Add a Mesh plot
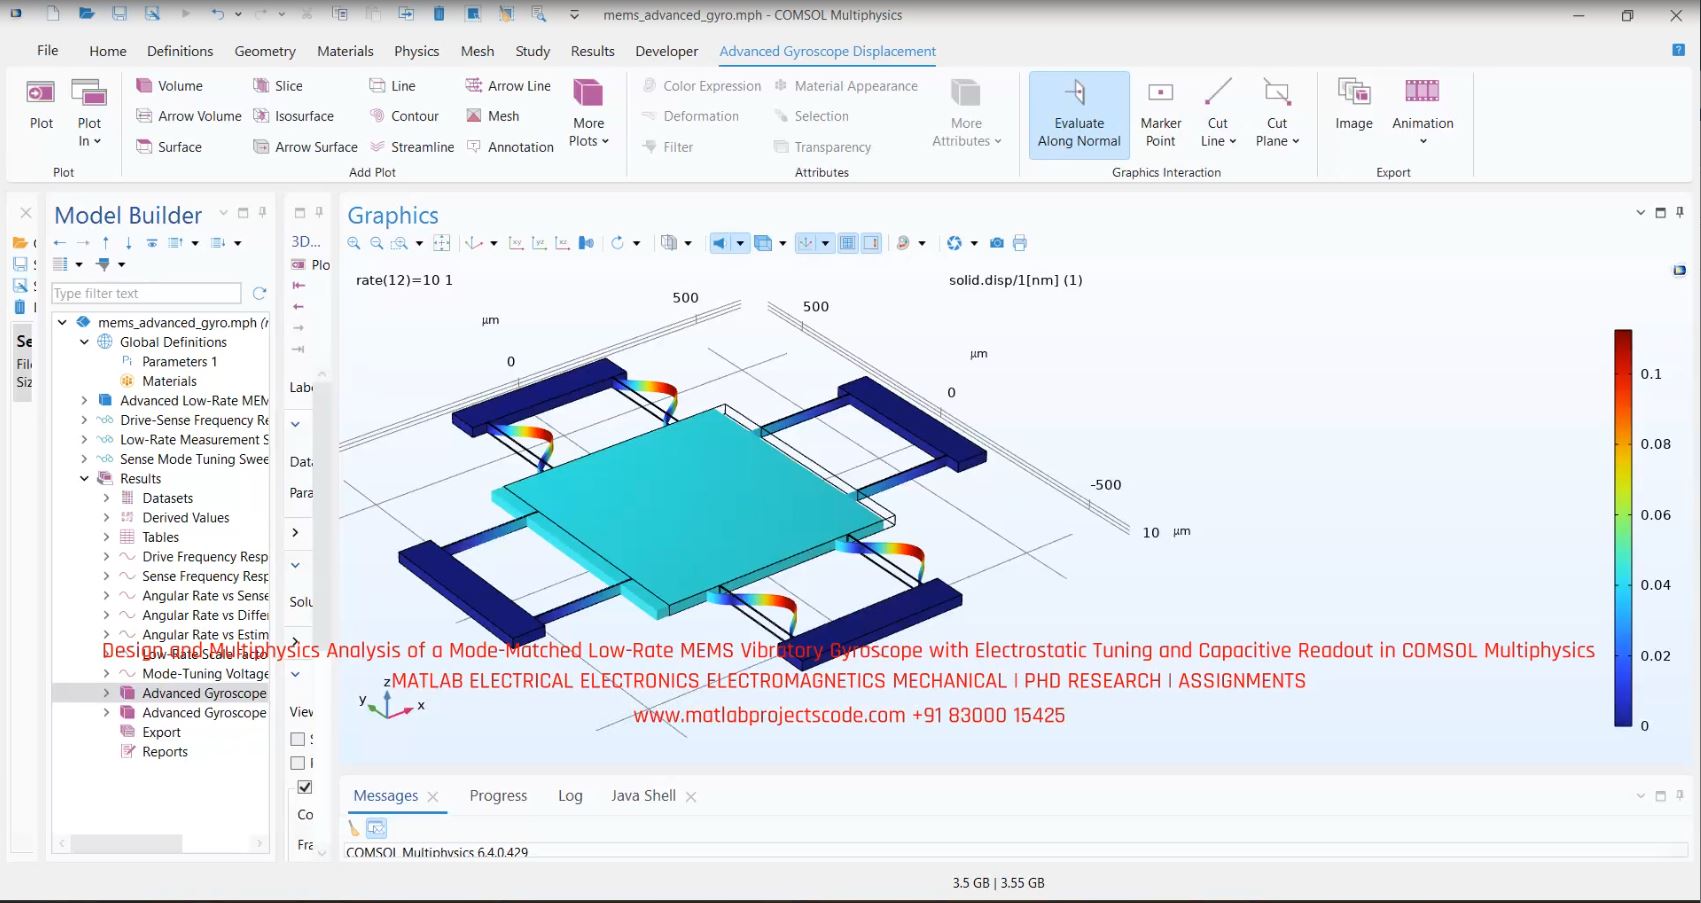 pos(493,116)
